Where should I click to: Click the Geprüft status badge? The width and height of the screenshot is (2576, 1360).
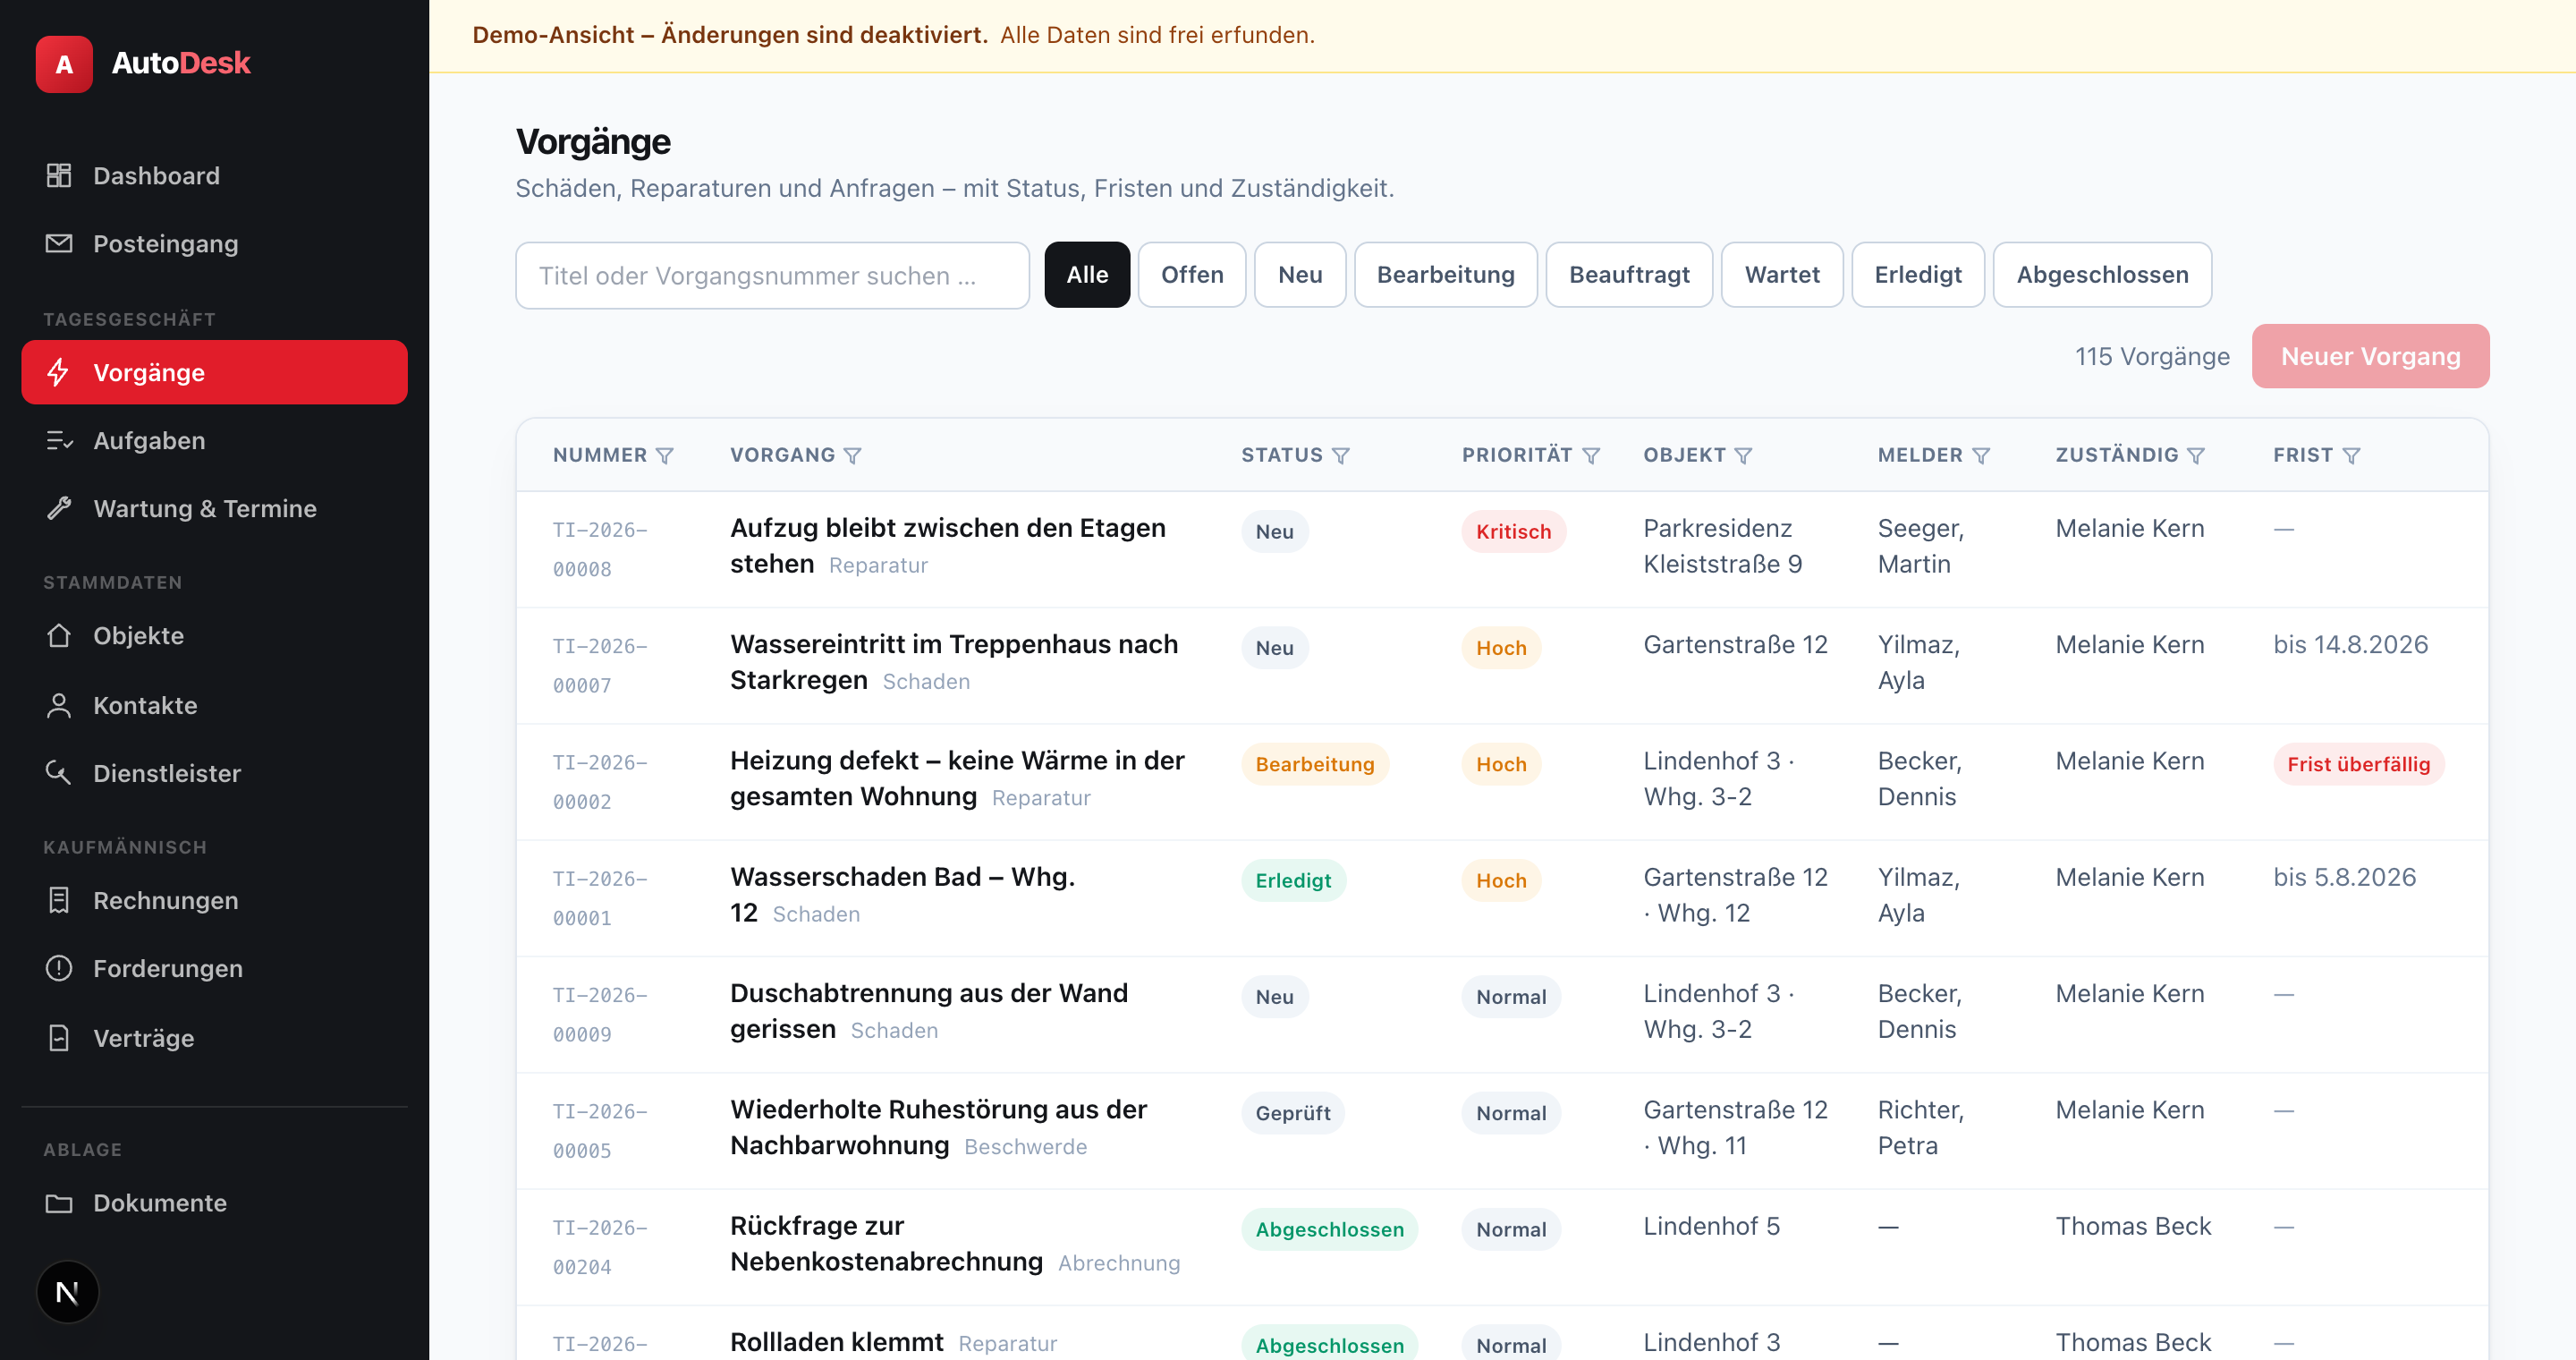point(1292,1112)
